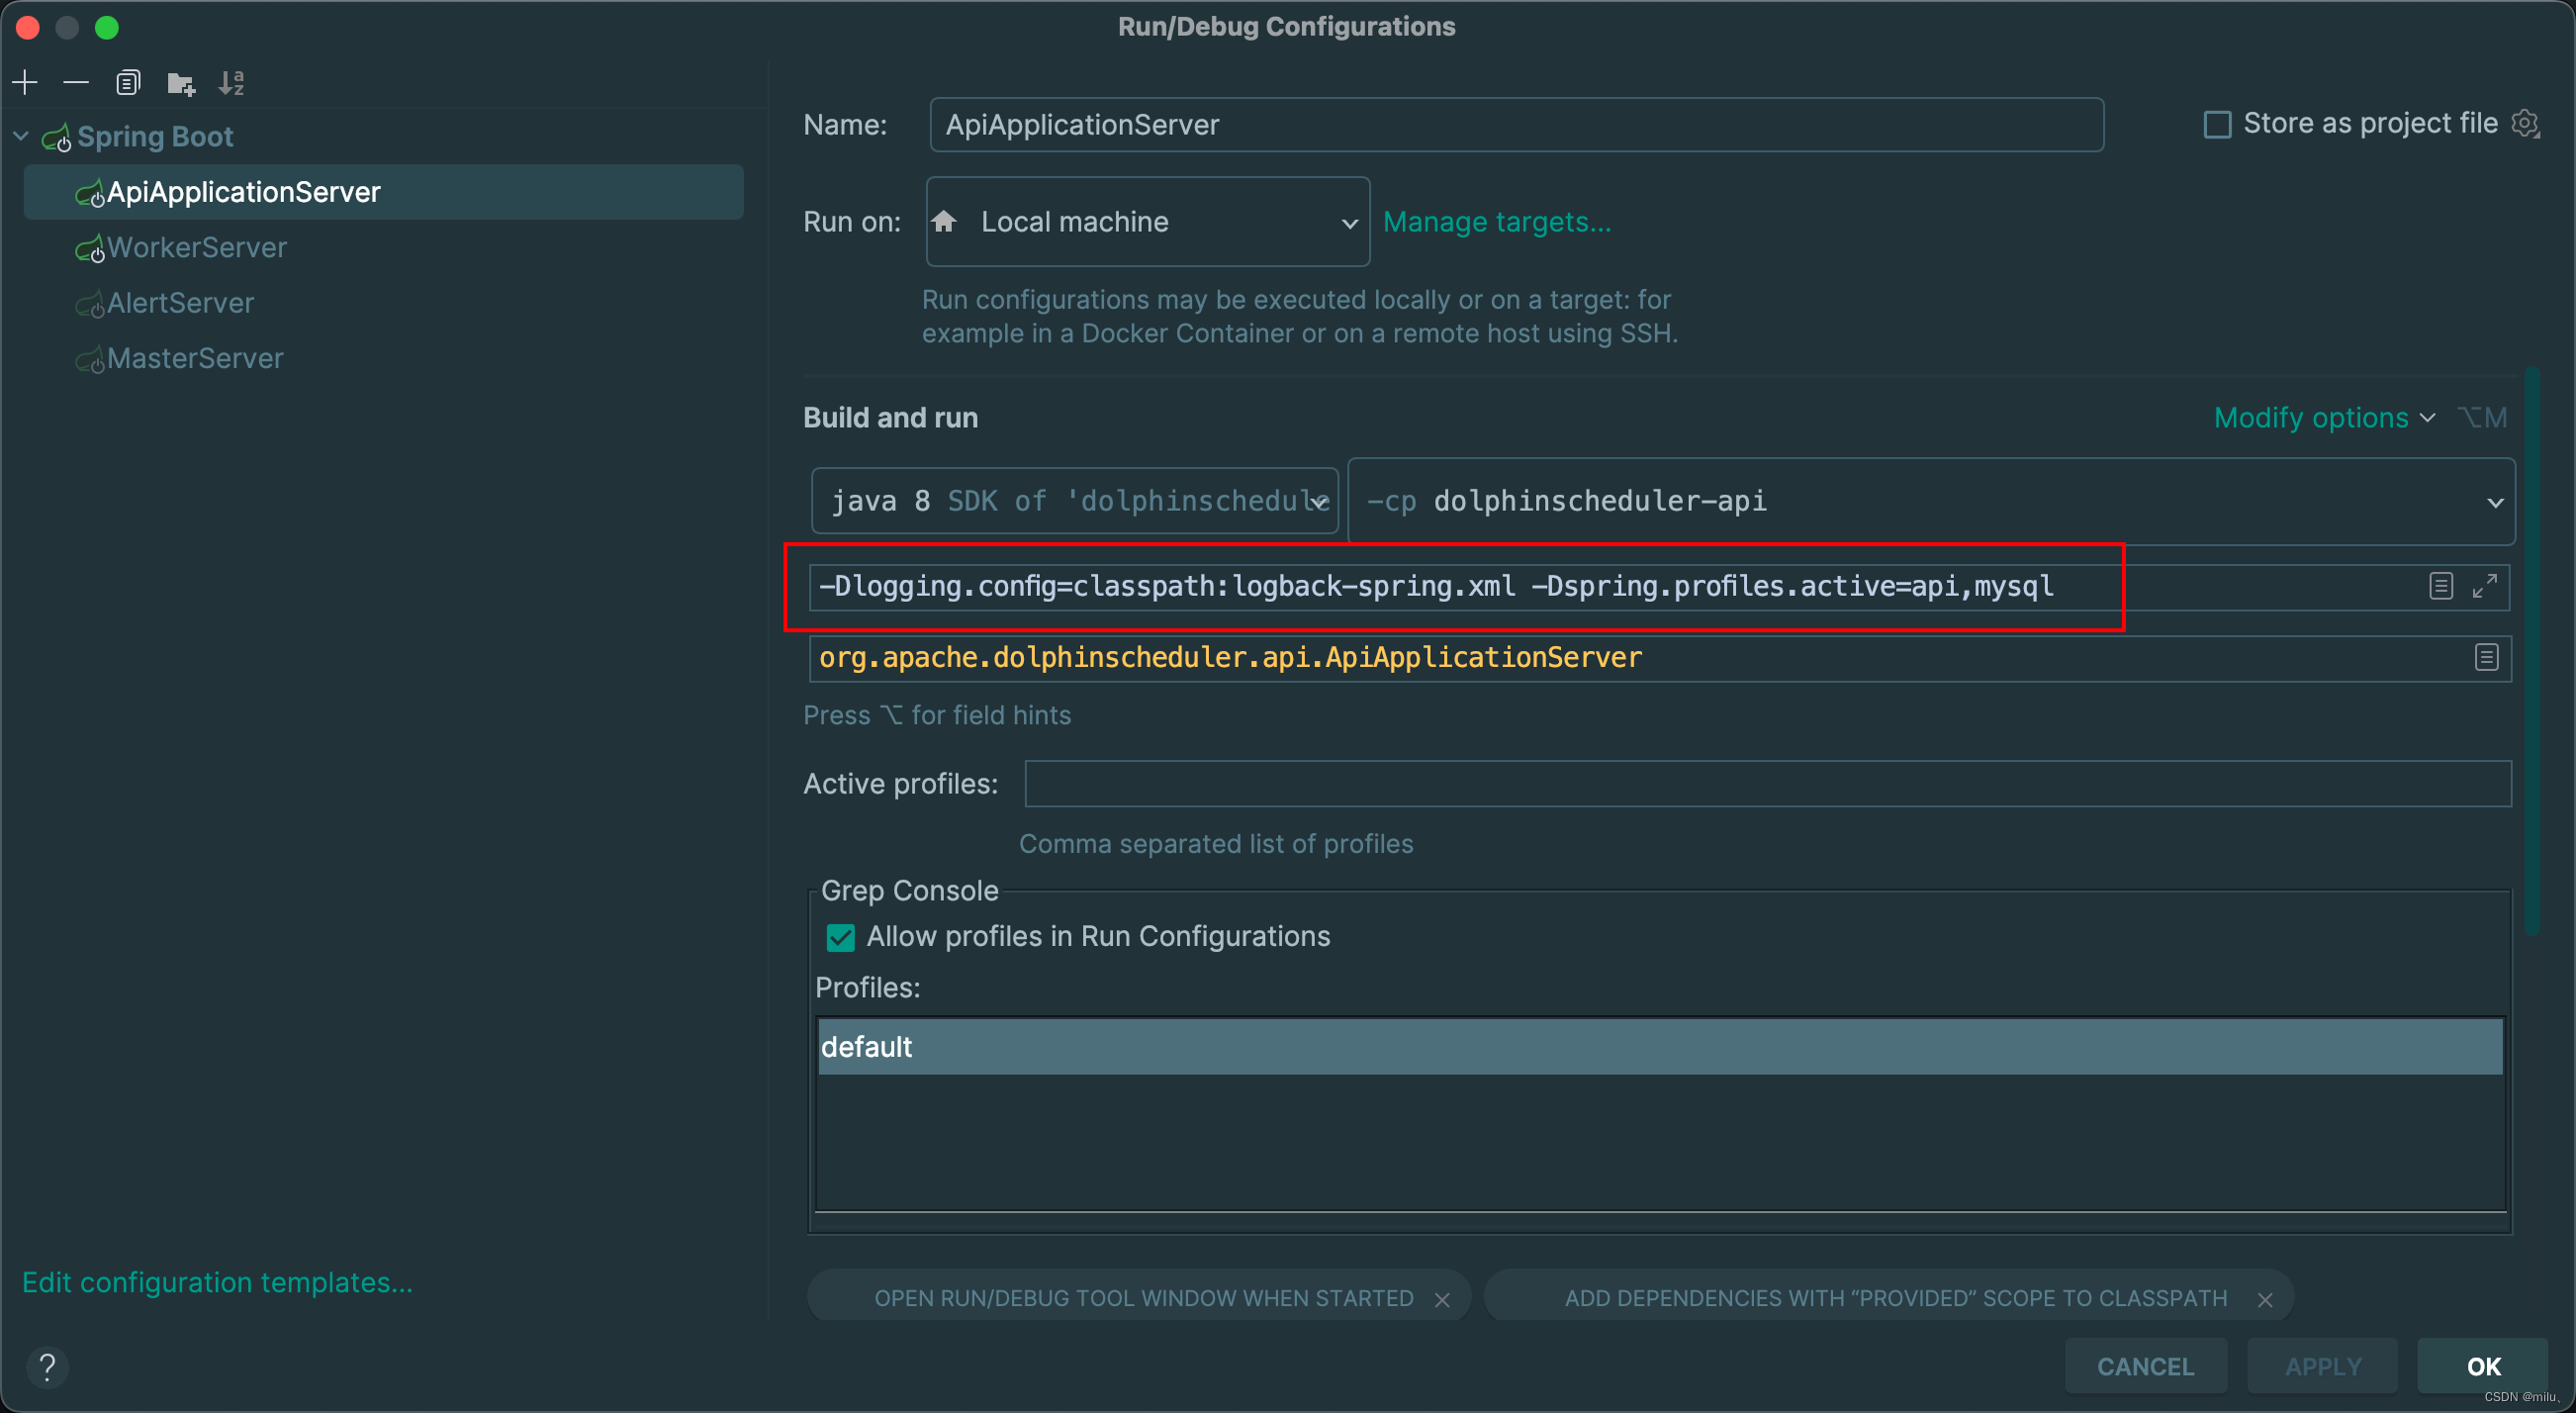Remove the selected configuration
Viewport: 2576px width, 1413px height.
click(76, 82)
